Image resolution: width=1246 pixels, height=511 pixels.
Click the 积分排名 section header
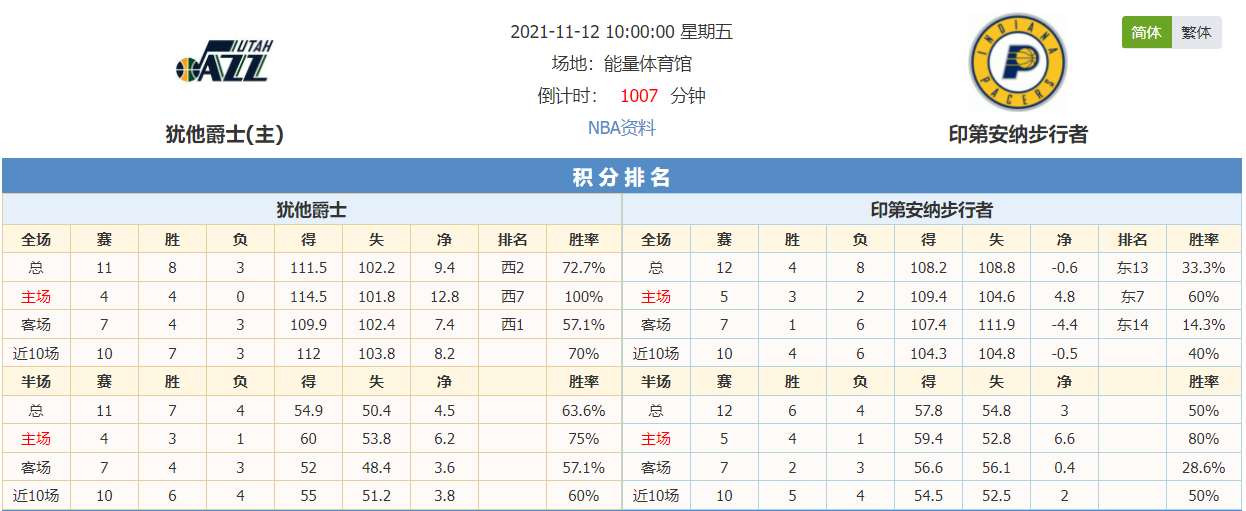coord(622,177)
